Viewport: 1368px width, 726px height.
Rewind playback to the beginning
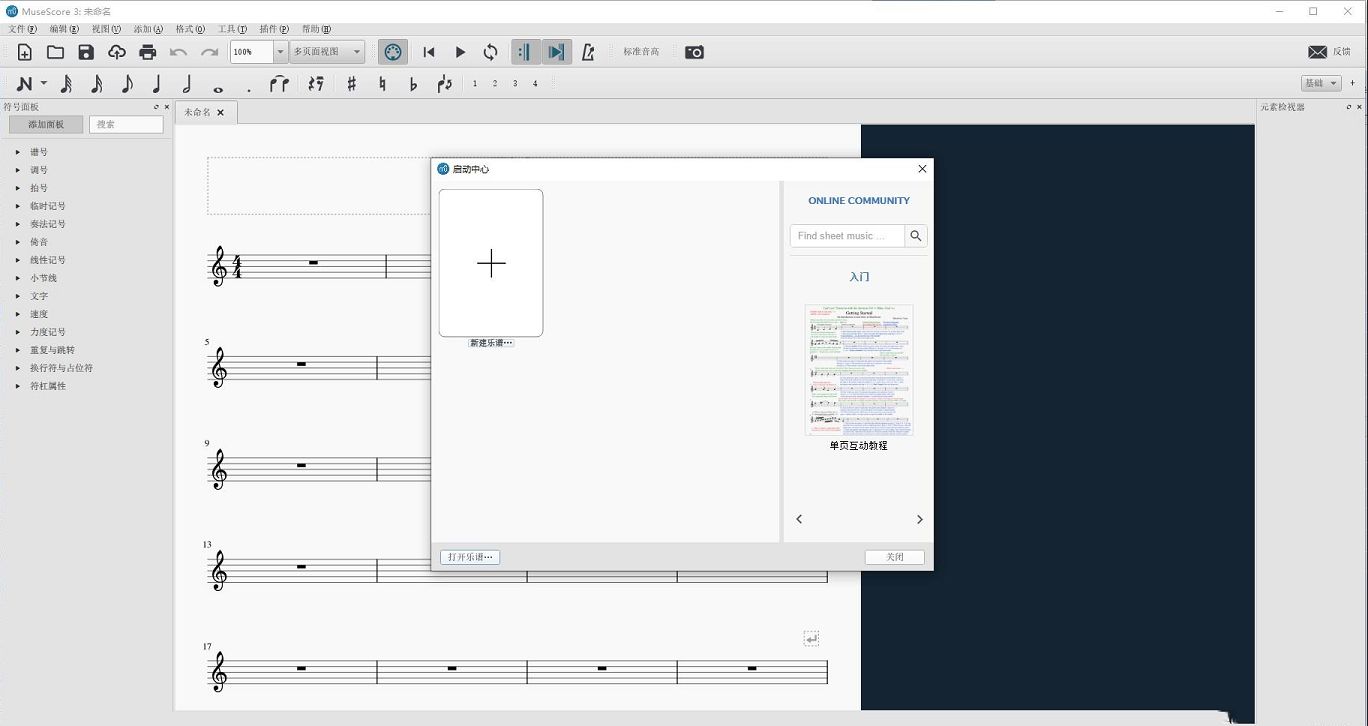point(428,51)
